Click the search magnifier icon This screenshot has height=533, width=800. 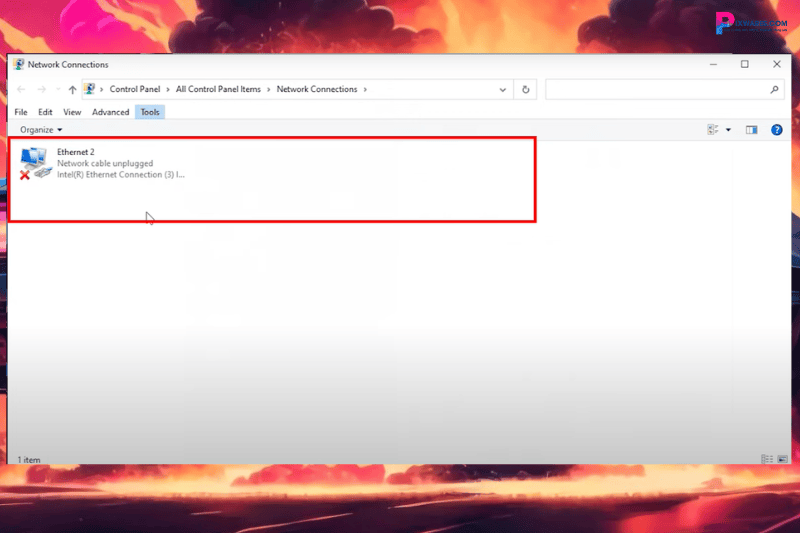775,89
